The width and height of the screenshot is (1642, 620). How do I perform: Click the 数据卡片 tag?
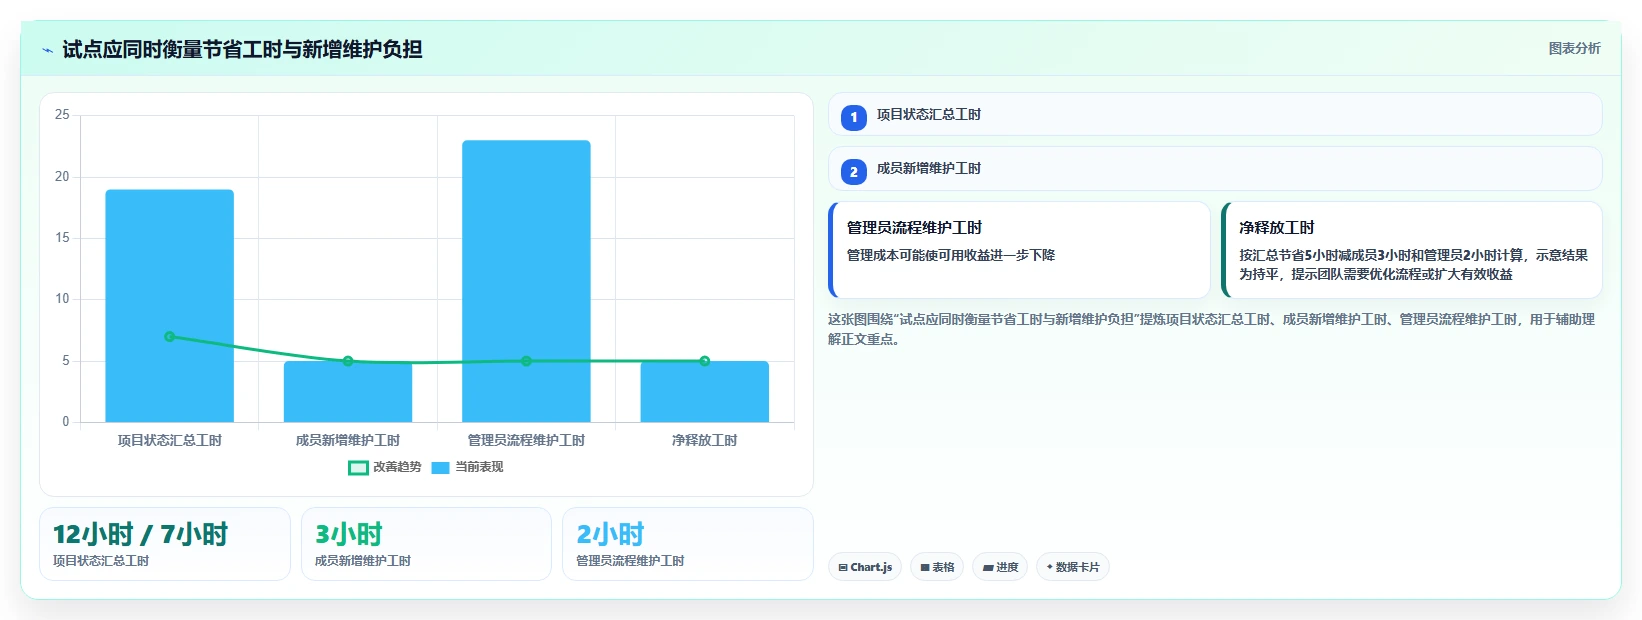click(x=1073, y=567)
